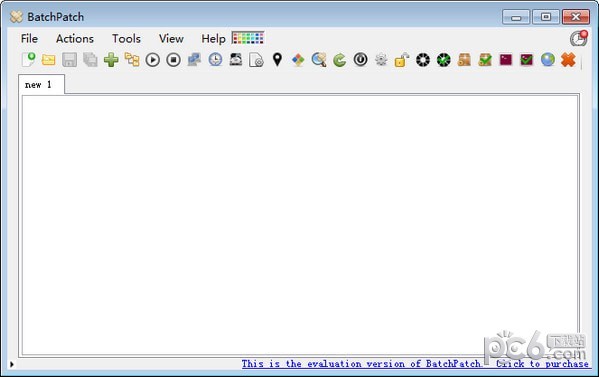Open the View menu

point(171,39)
